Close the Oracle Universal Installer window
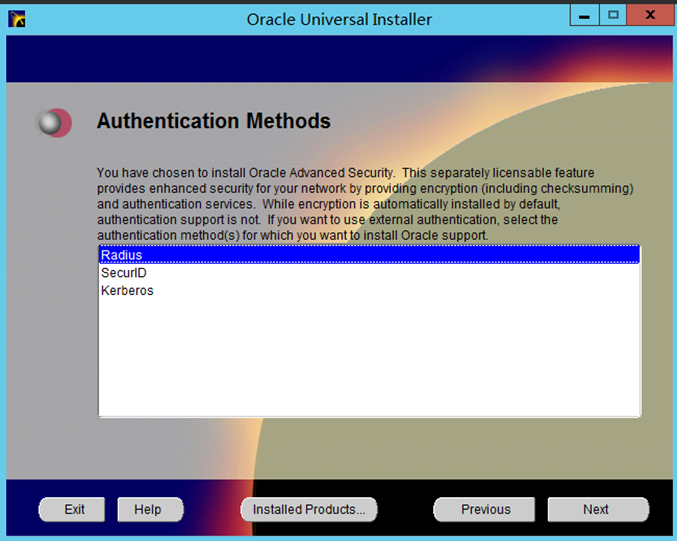The image size is (677, 541). pos(650,15)
